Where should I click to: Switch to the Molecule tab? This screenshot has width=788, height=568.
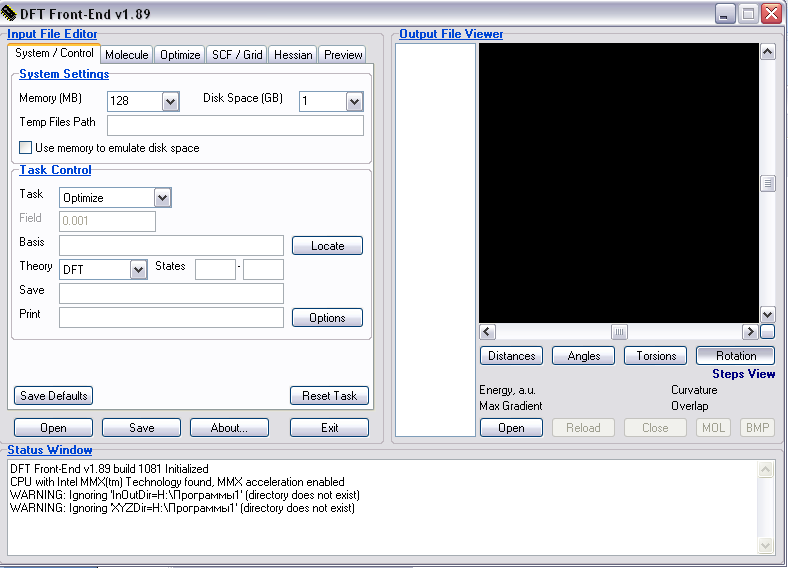pyautogui.click(x=127, y=55)
